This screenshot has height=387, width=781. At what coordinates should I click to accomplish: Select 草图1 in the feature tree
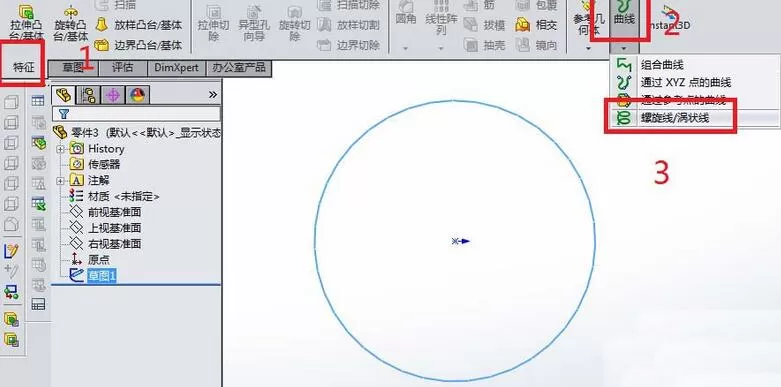pyautogui.click(x=93, y=275)
